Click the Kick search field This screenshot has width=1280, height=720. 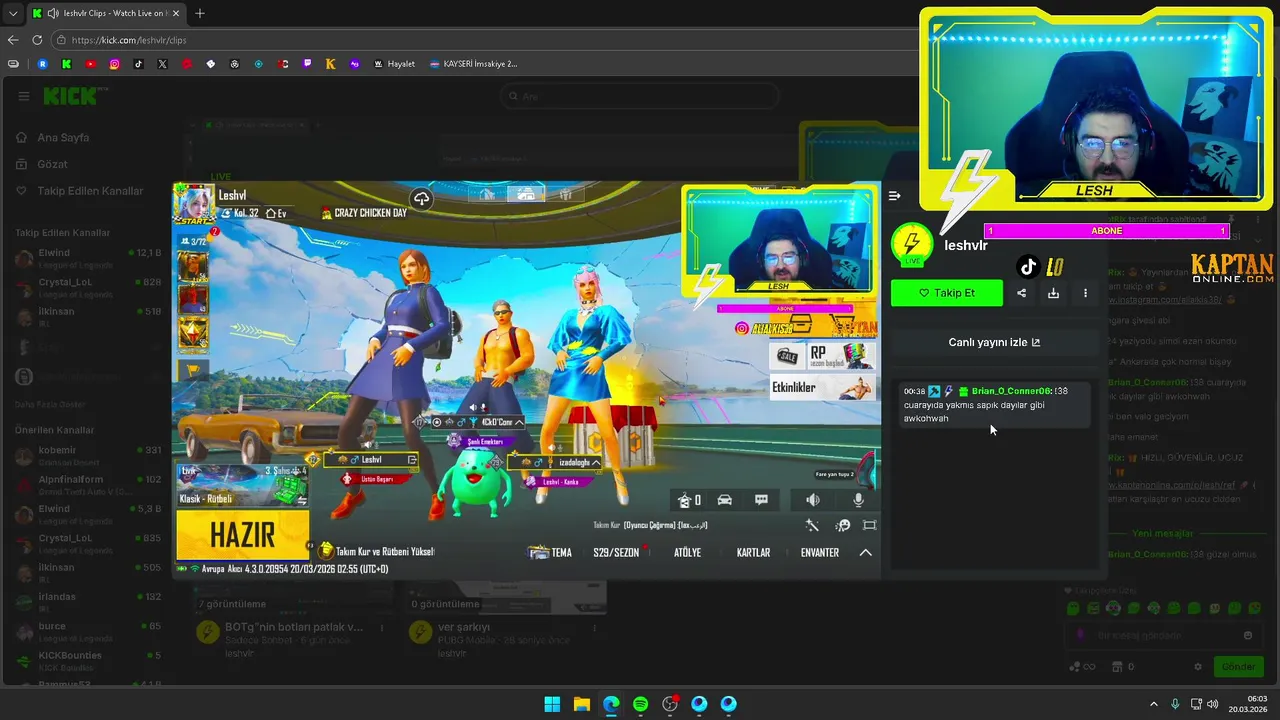(x=640, y=96)
